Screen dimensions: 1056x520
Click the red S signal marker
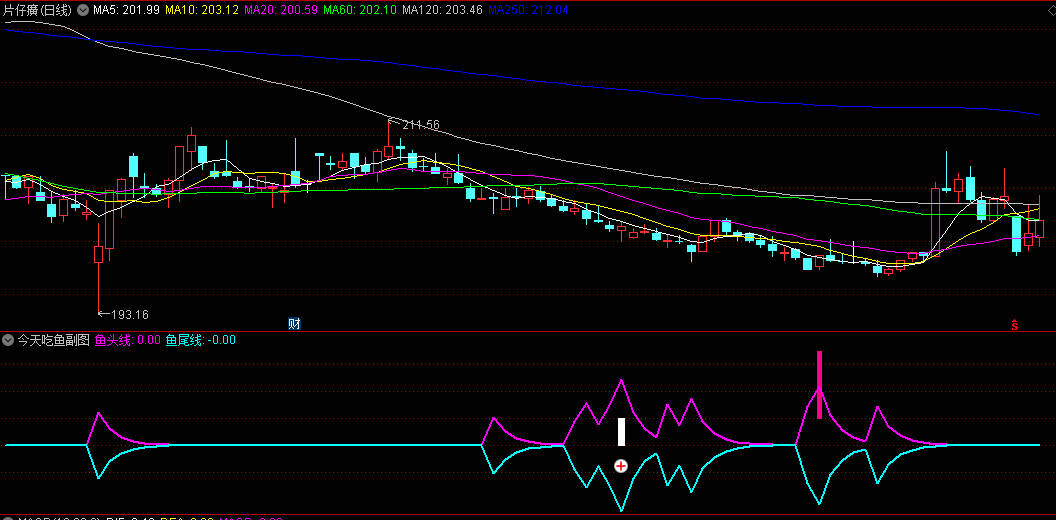tap(1014, 324)
